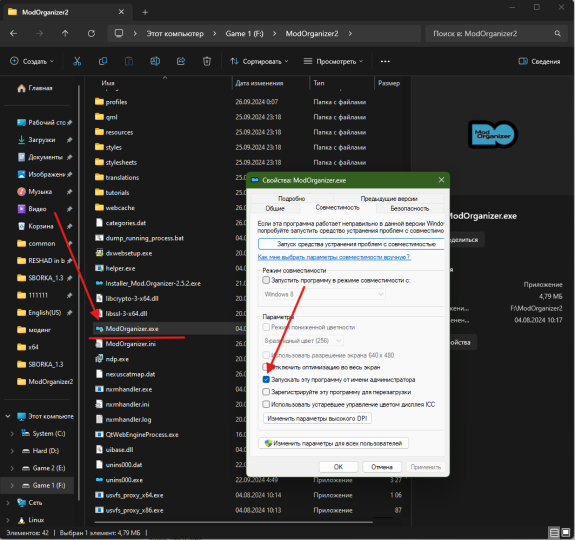The height and width of the screenshot is (540, 575).
Task: Open a new Explorer tab with plus
Action: 145,12
